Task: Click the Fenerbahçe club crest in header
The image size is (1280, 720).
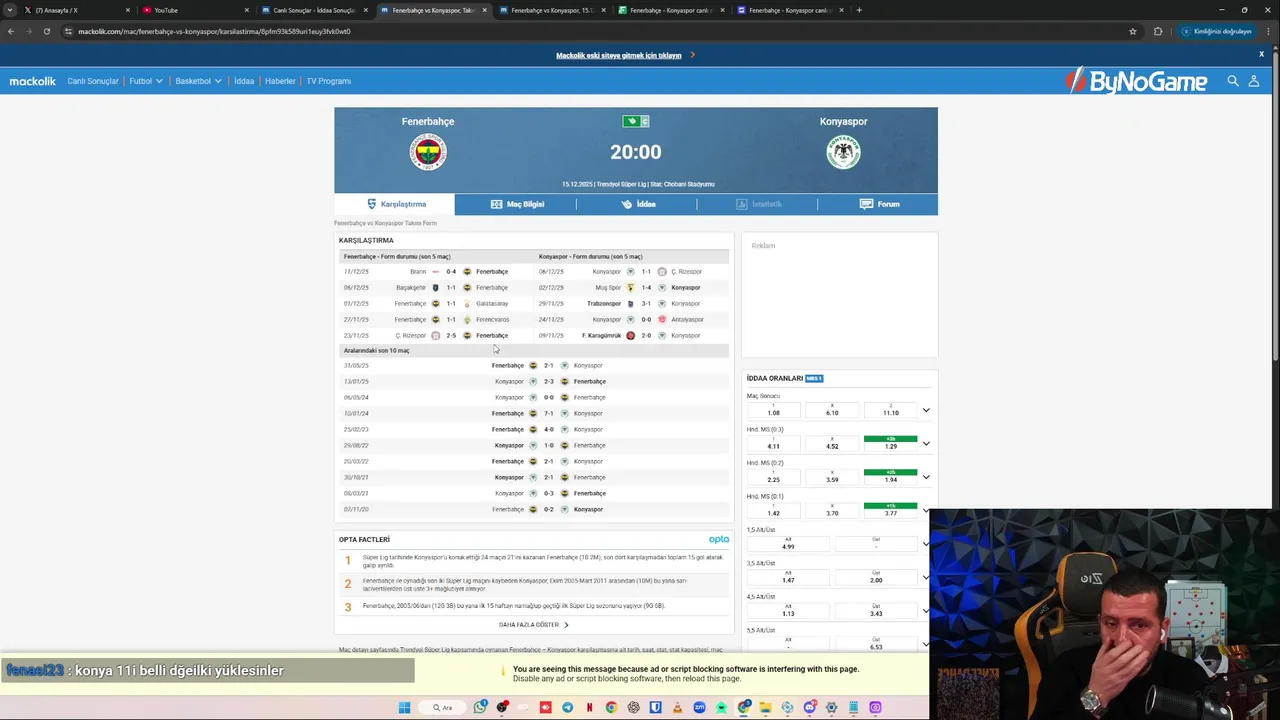Action: coord(428,152)
